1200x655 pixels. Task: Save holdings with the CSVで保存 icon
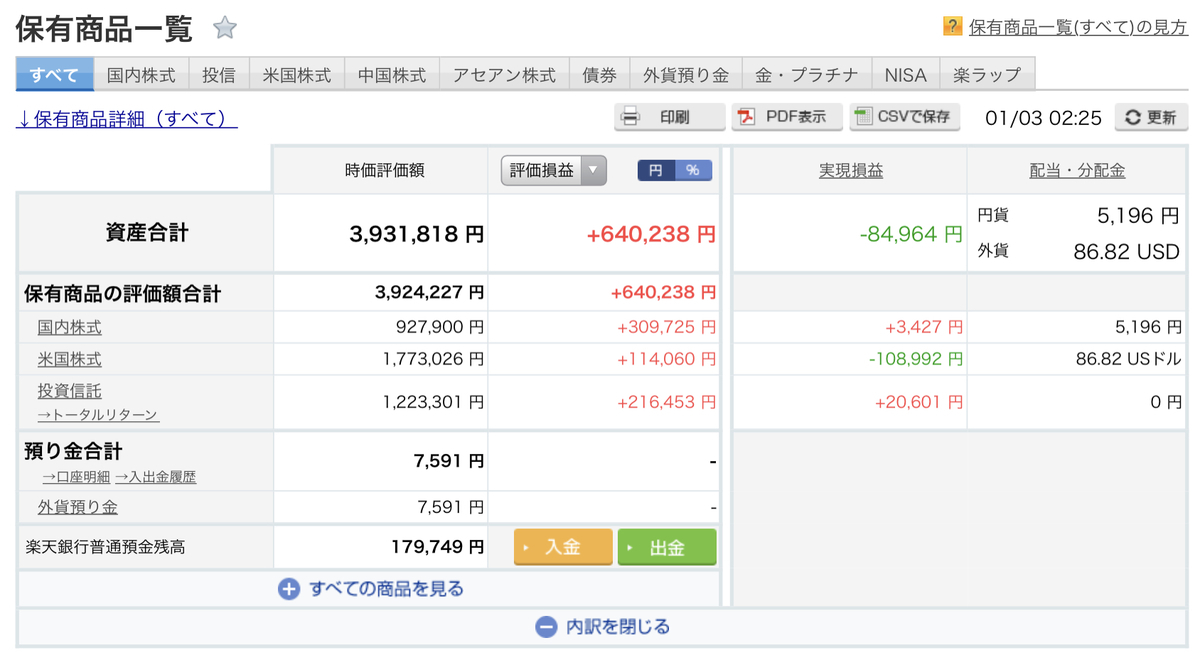pyautogui.click(x=862, y=117)
